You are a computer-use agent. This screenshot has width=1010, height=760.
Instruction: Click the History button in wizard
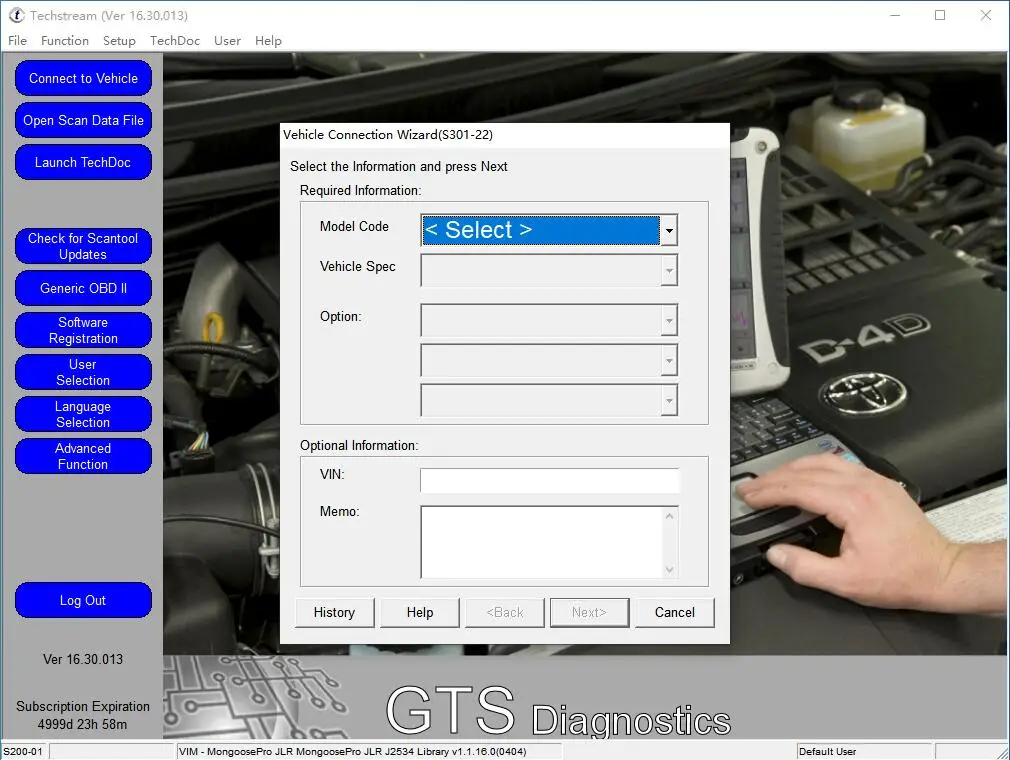click(x=334, y=613)
